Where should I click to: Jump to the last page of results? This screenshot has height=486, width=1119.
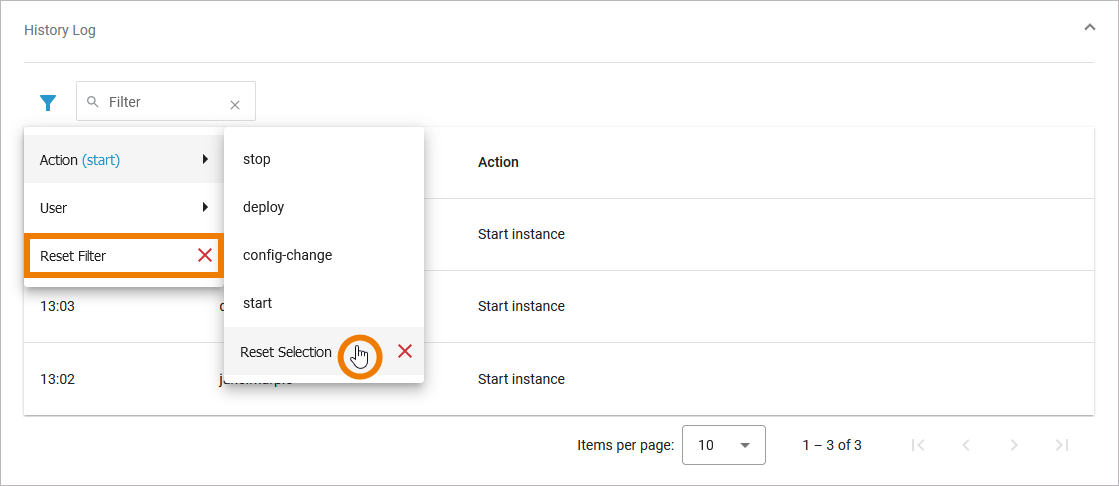[x=1062, y=445]
